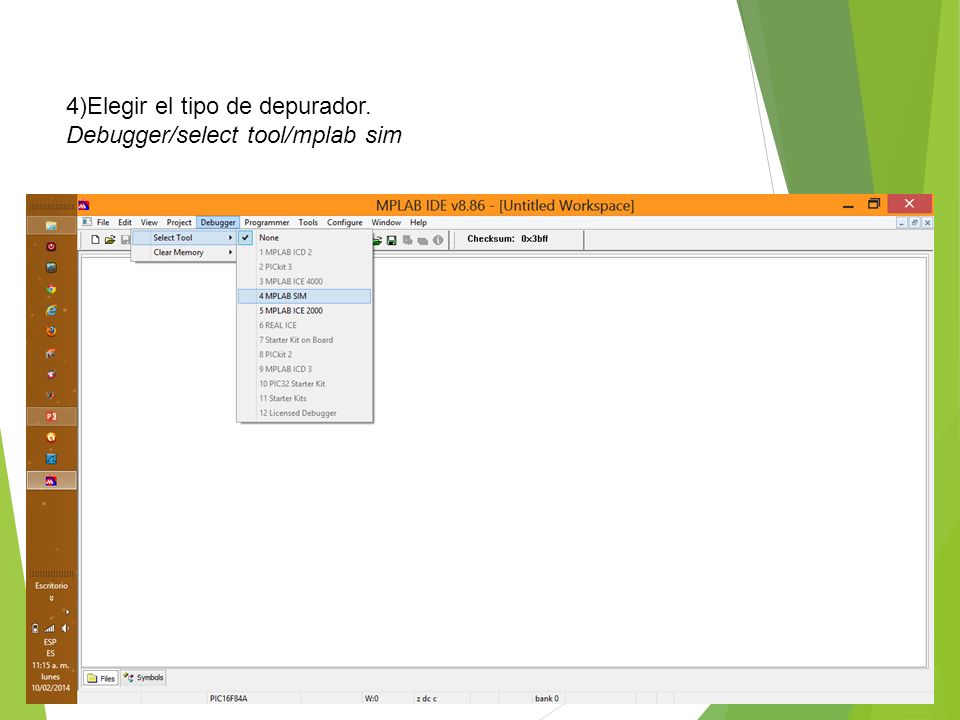Click the orange circle app icon in taskbar
960x720 pixels.
pyautogui.click(x=51, y=437)
